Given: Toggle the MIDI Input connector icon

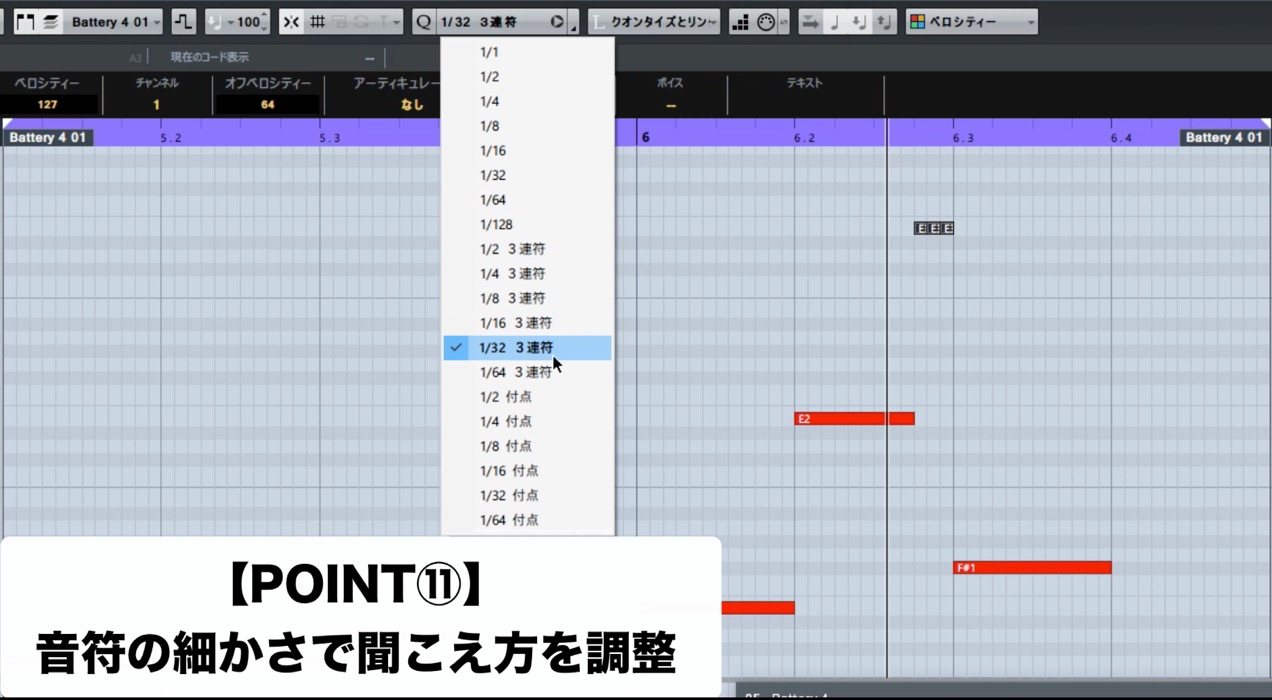Looking at the screenshot, I should (x=766, y=21).
